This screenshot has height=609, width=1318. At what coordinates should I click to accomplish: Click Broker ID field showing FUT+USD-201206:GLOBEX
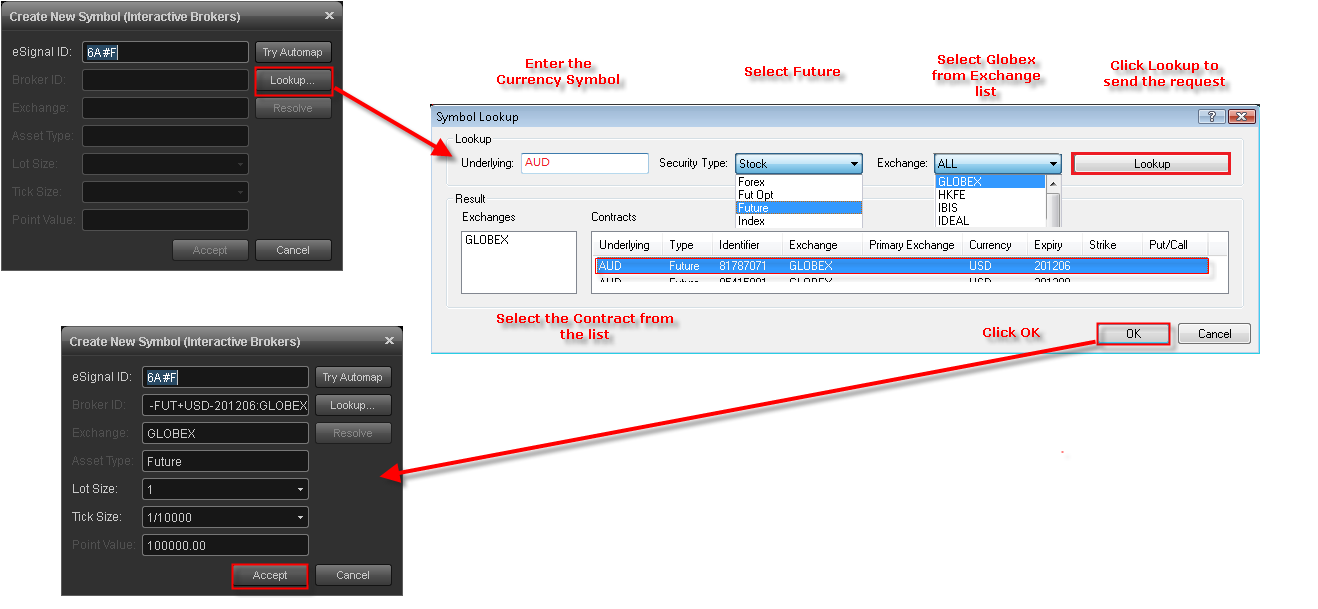click(x=225, y=405)
